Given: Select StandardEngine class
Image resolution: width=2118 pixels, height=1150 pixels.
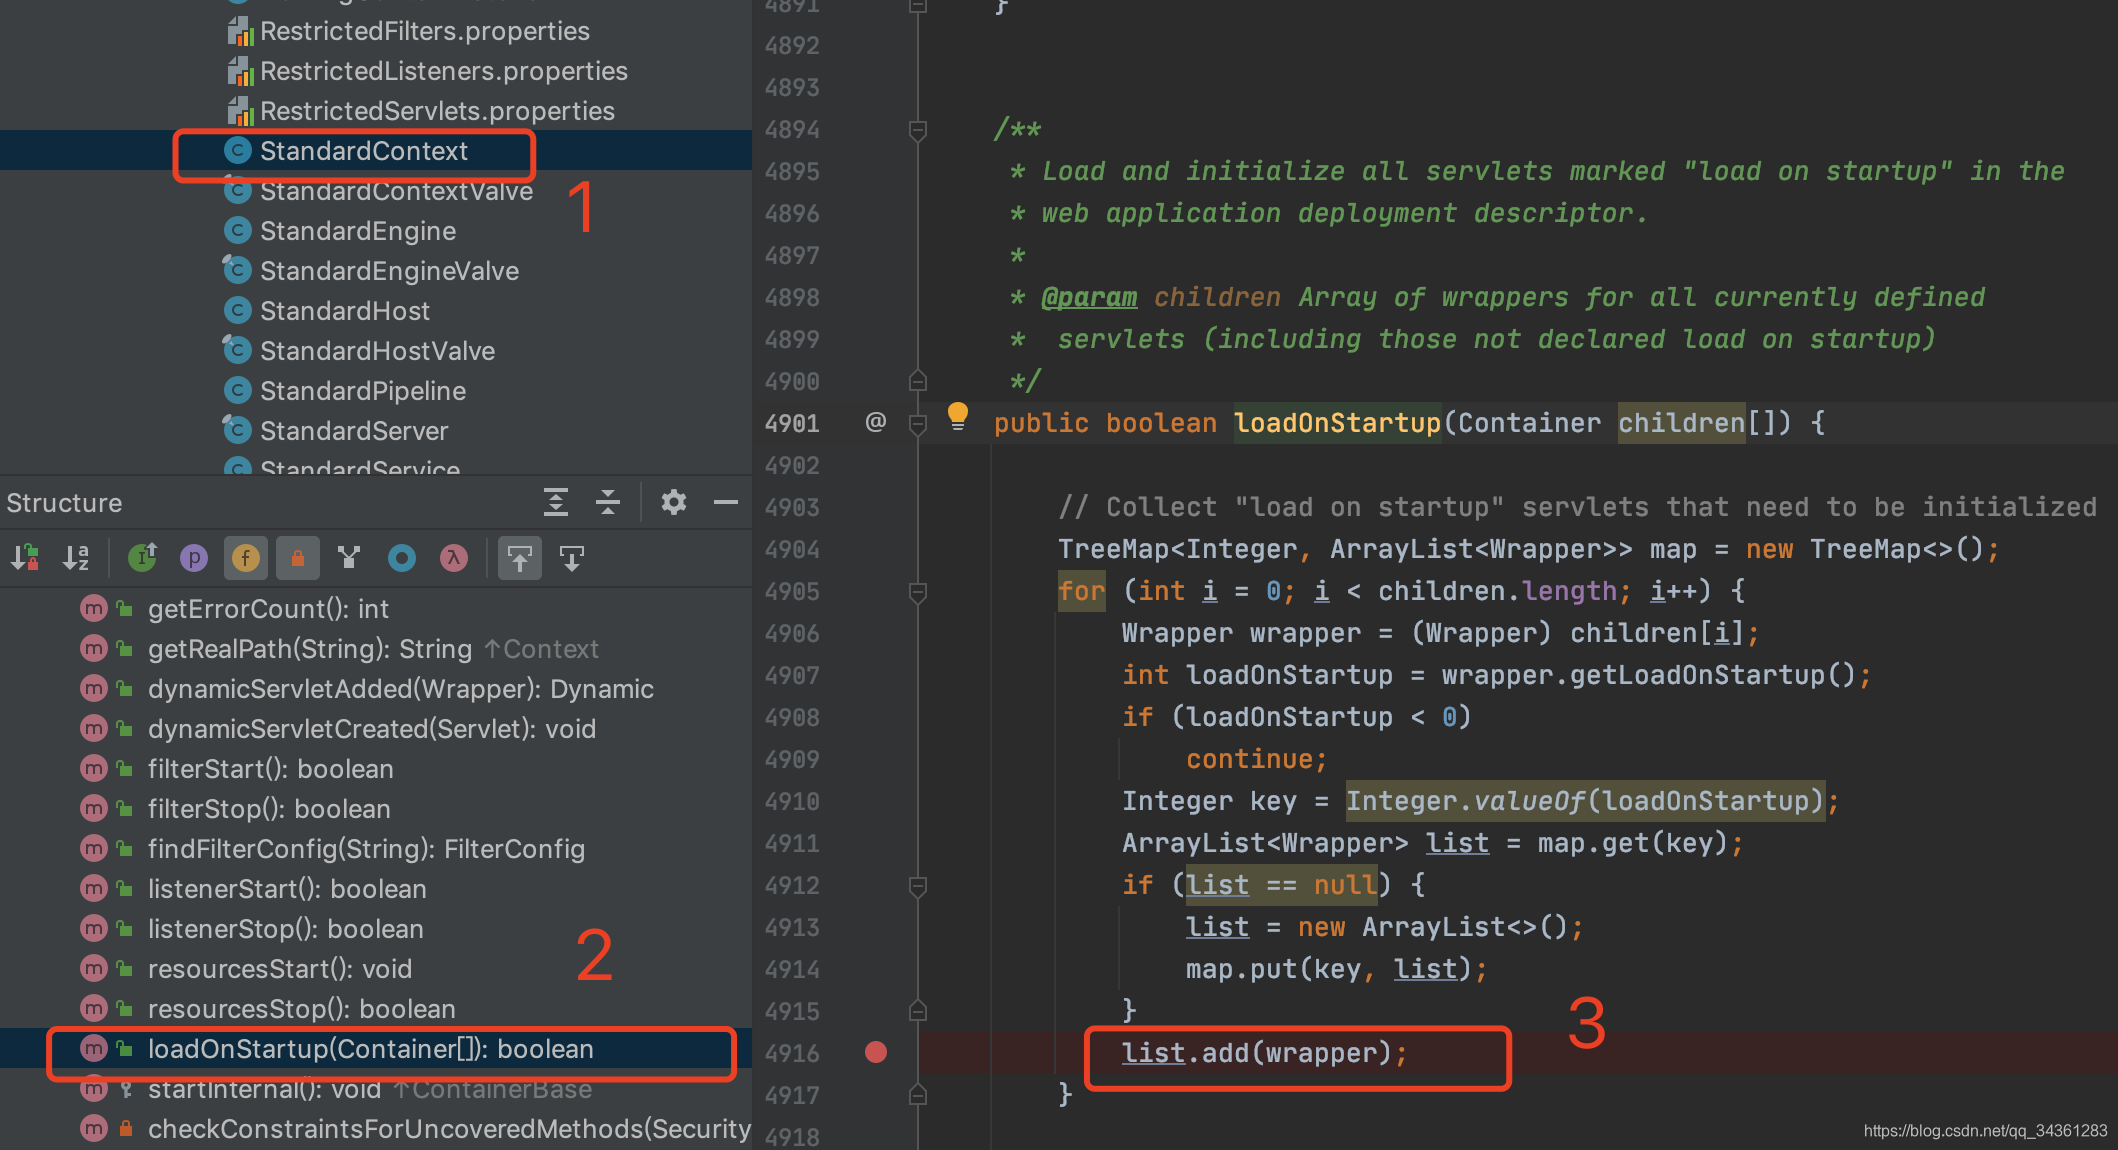Looking at the screenshot, I should point(358,231).
